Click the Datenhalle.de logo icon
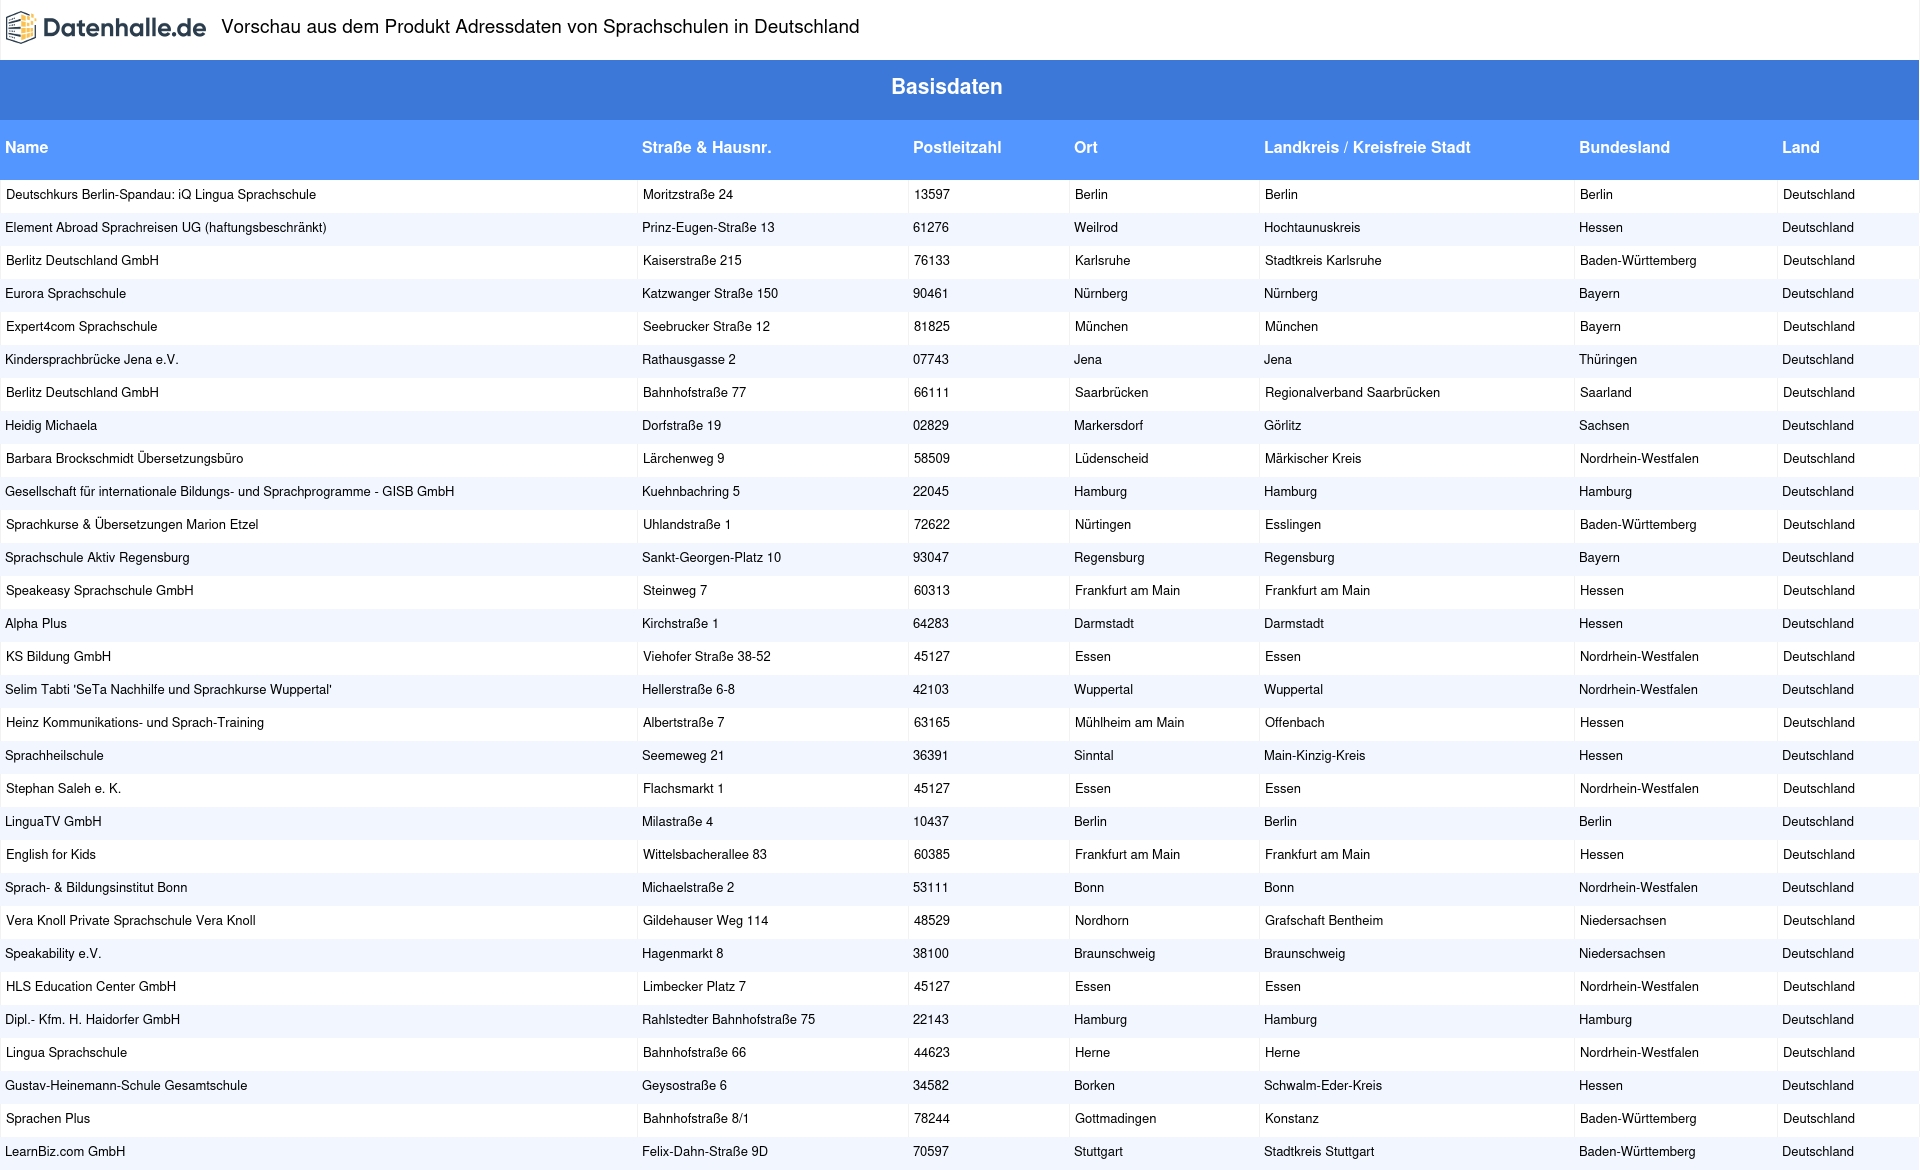 click(21, 28)
